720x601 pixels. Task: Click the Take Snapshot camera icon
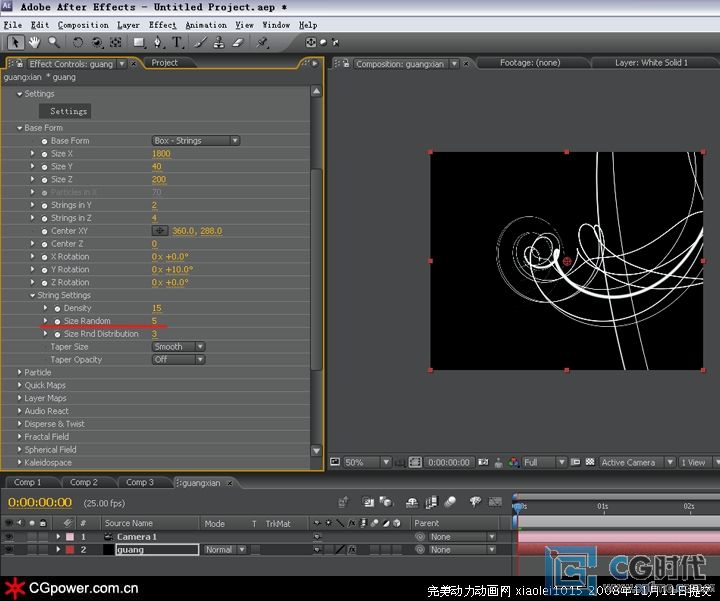tap(483, 462)
